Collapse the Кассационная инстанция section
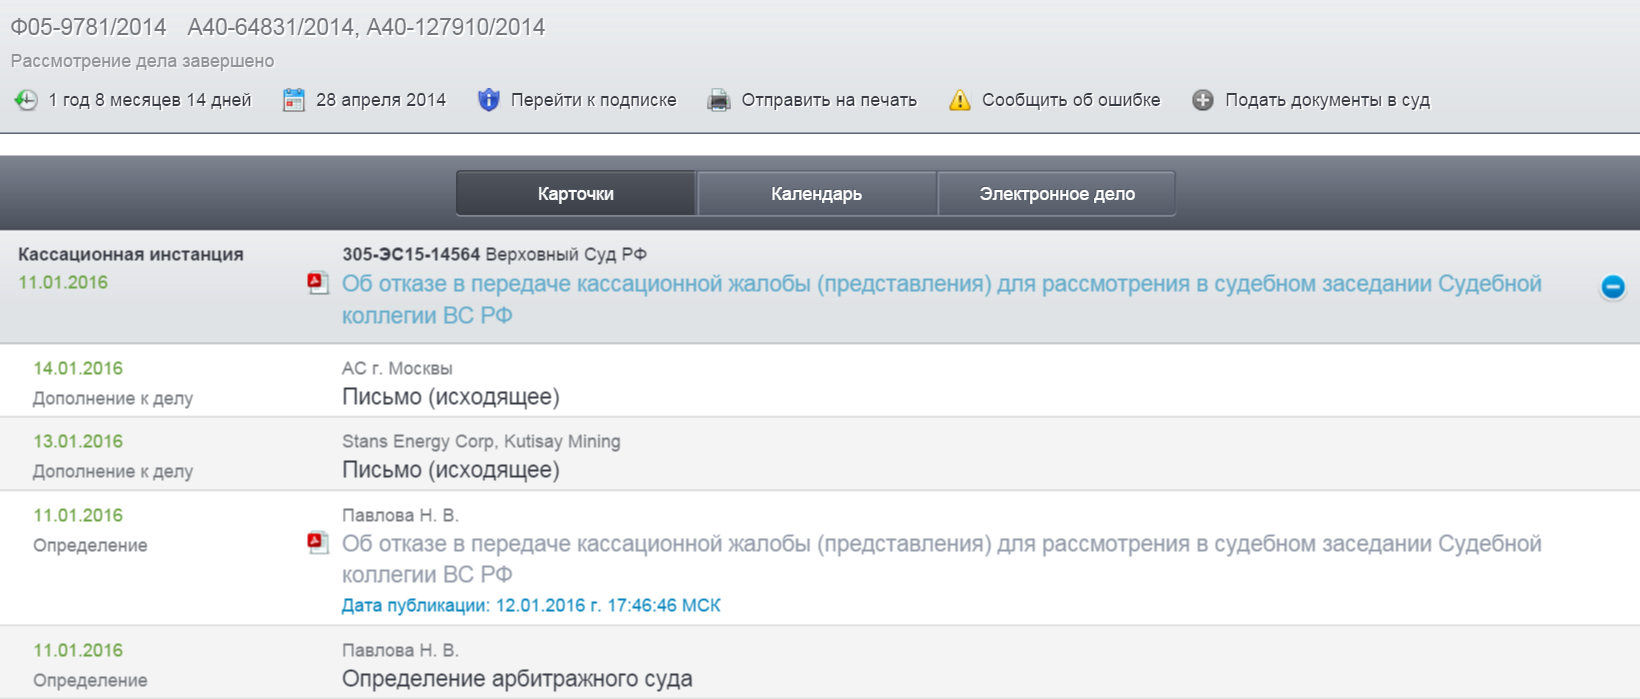This screenshot has height=699, width=1640. (1612, 287)
